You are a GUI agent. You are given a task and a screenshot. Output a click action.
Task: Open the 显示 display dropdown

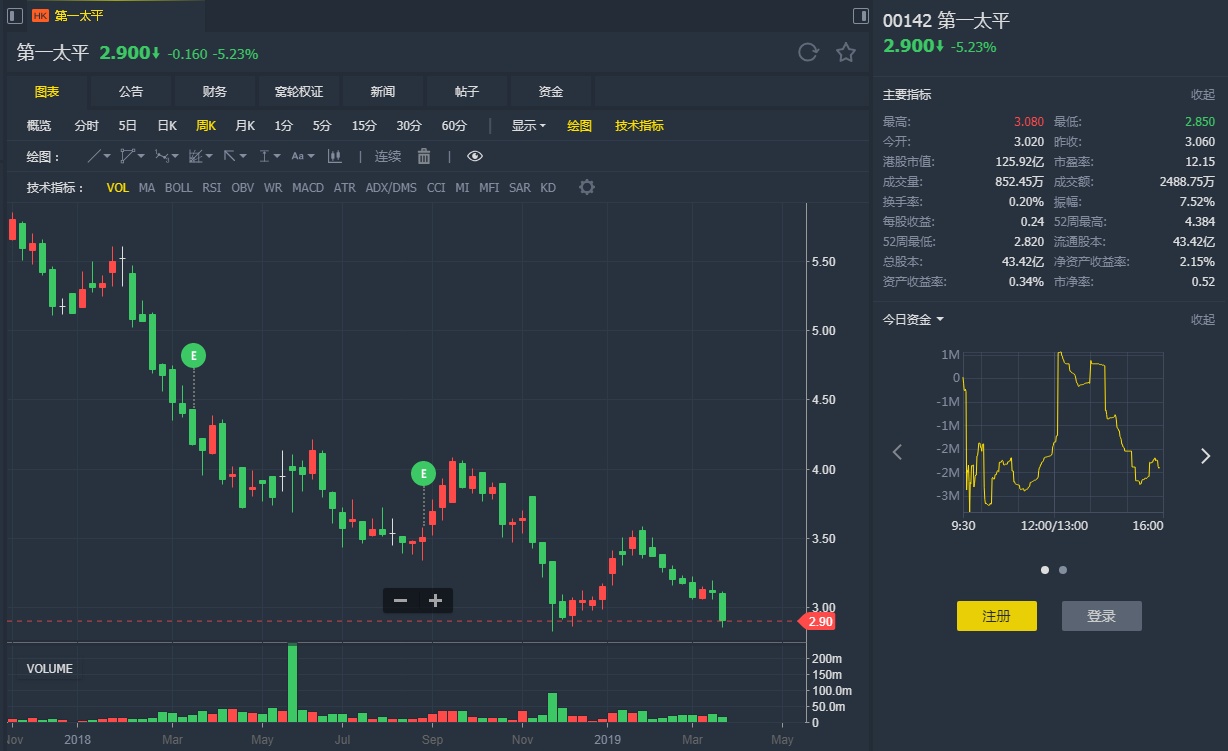point(528,126)
